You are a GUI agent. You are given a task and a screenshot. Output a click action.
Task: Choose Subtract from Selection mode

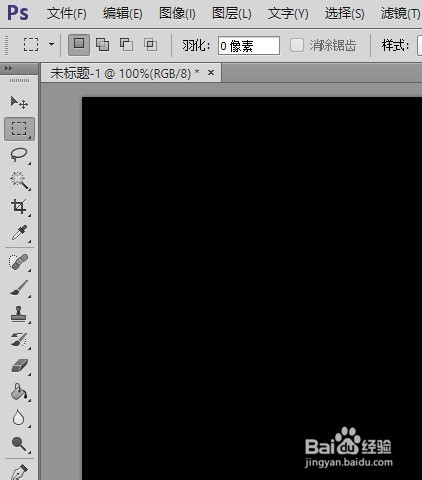pos(126,44)
